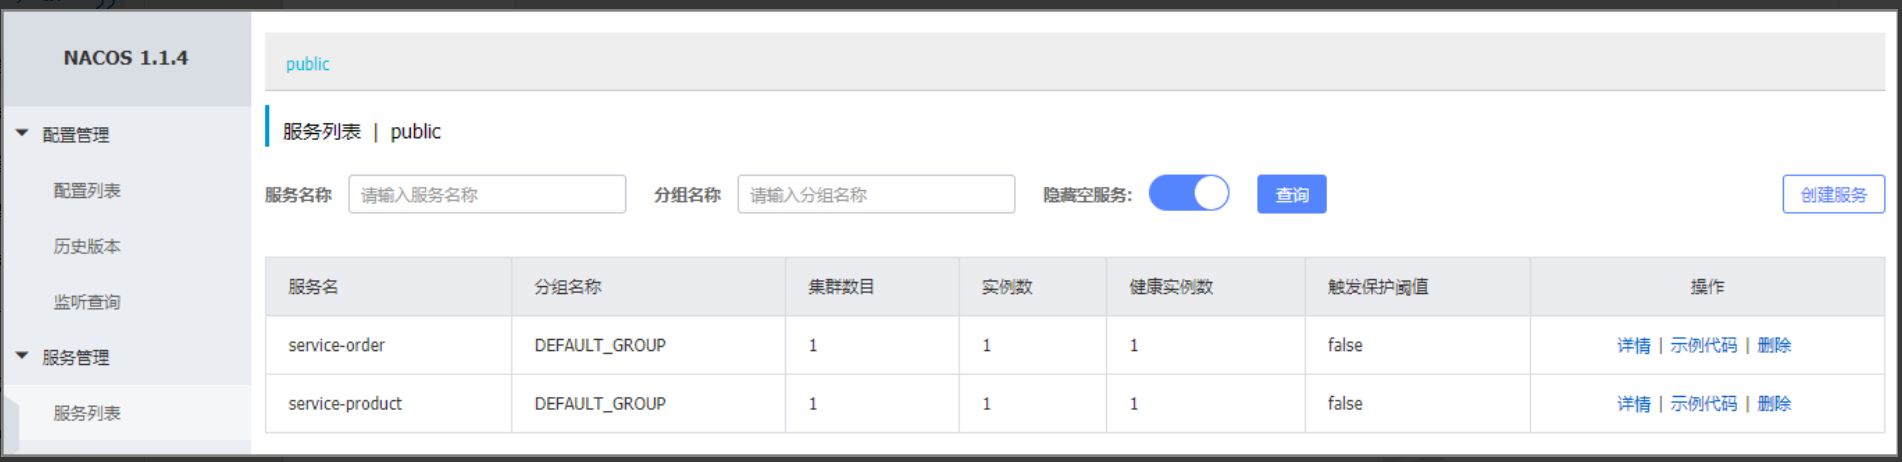Click the 操作 column header
The height and width of the screenshot is (462, 1902).
click(x=1707, y=287)
